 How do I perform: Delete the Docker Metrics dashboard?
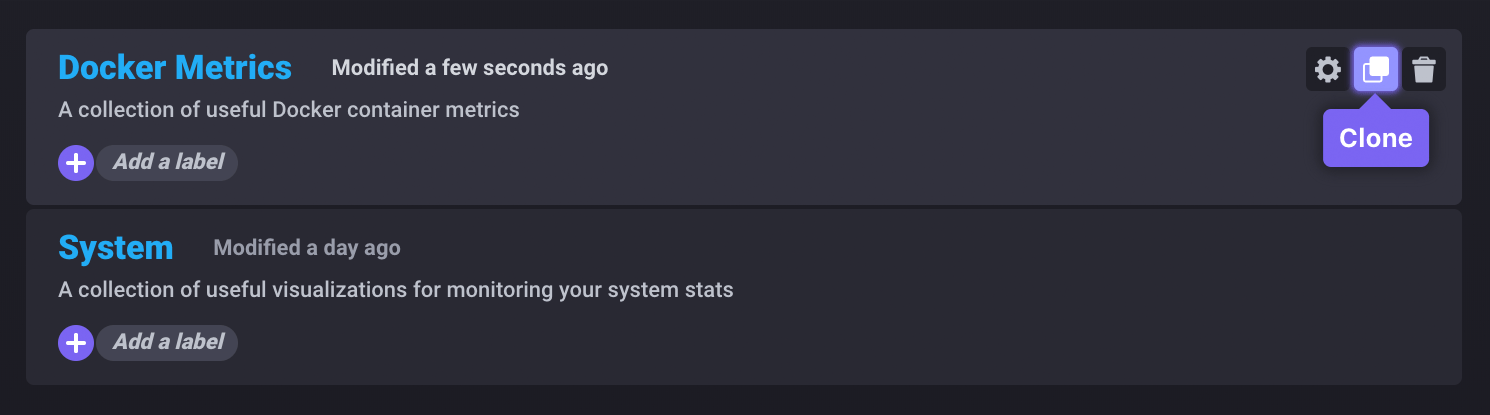[1424, 70]
